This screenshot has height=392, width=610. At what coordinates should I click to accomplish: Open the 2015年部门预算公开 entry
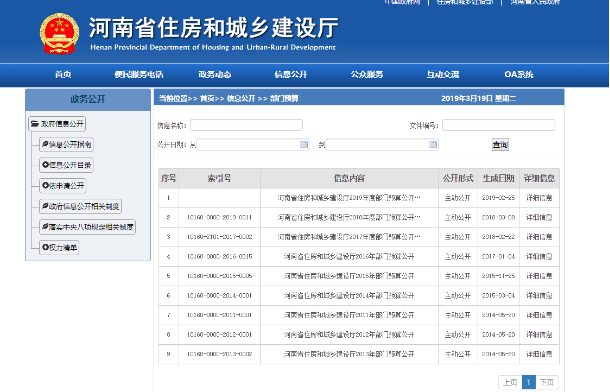[349, 276]
